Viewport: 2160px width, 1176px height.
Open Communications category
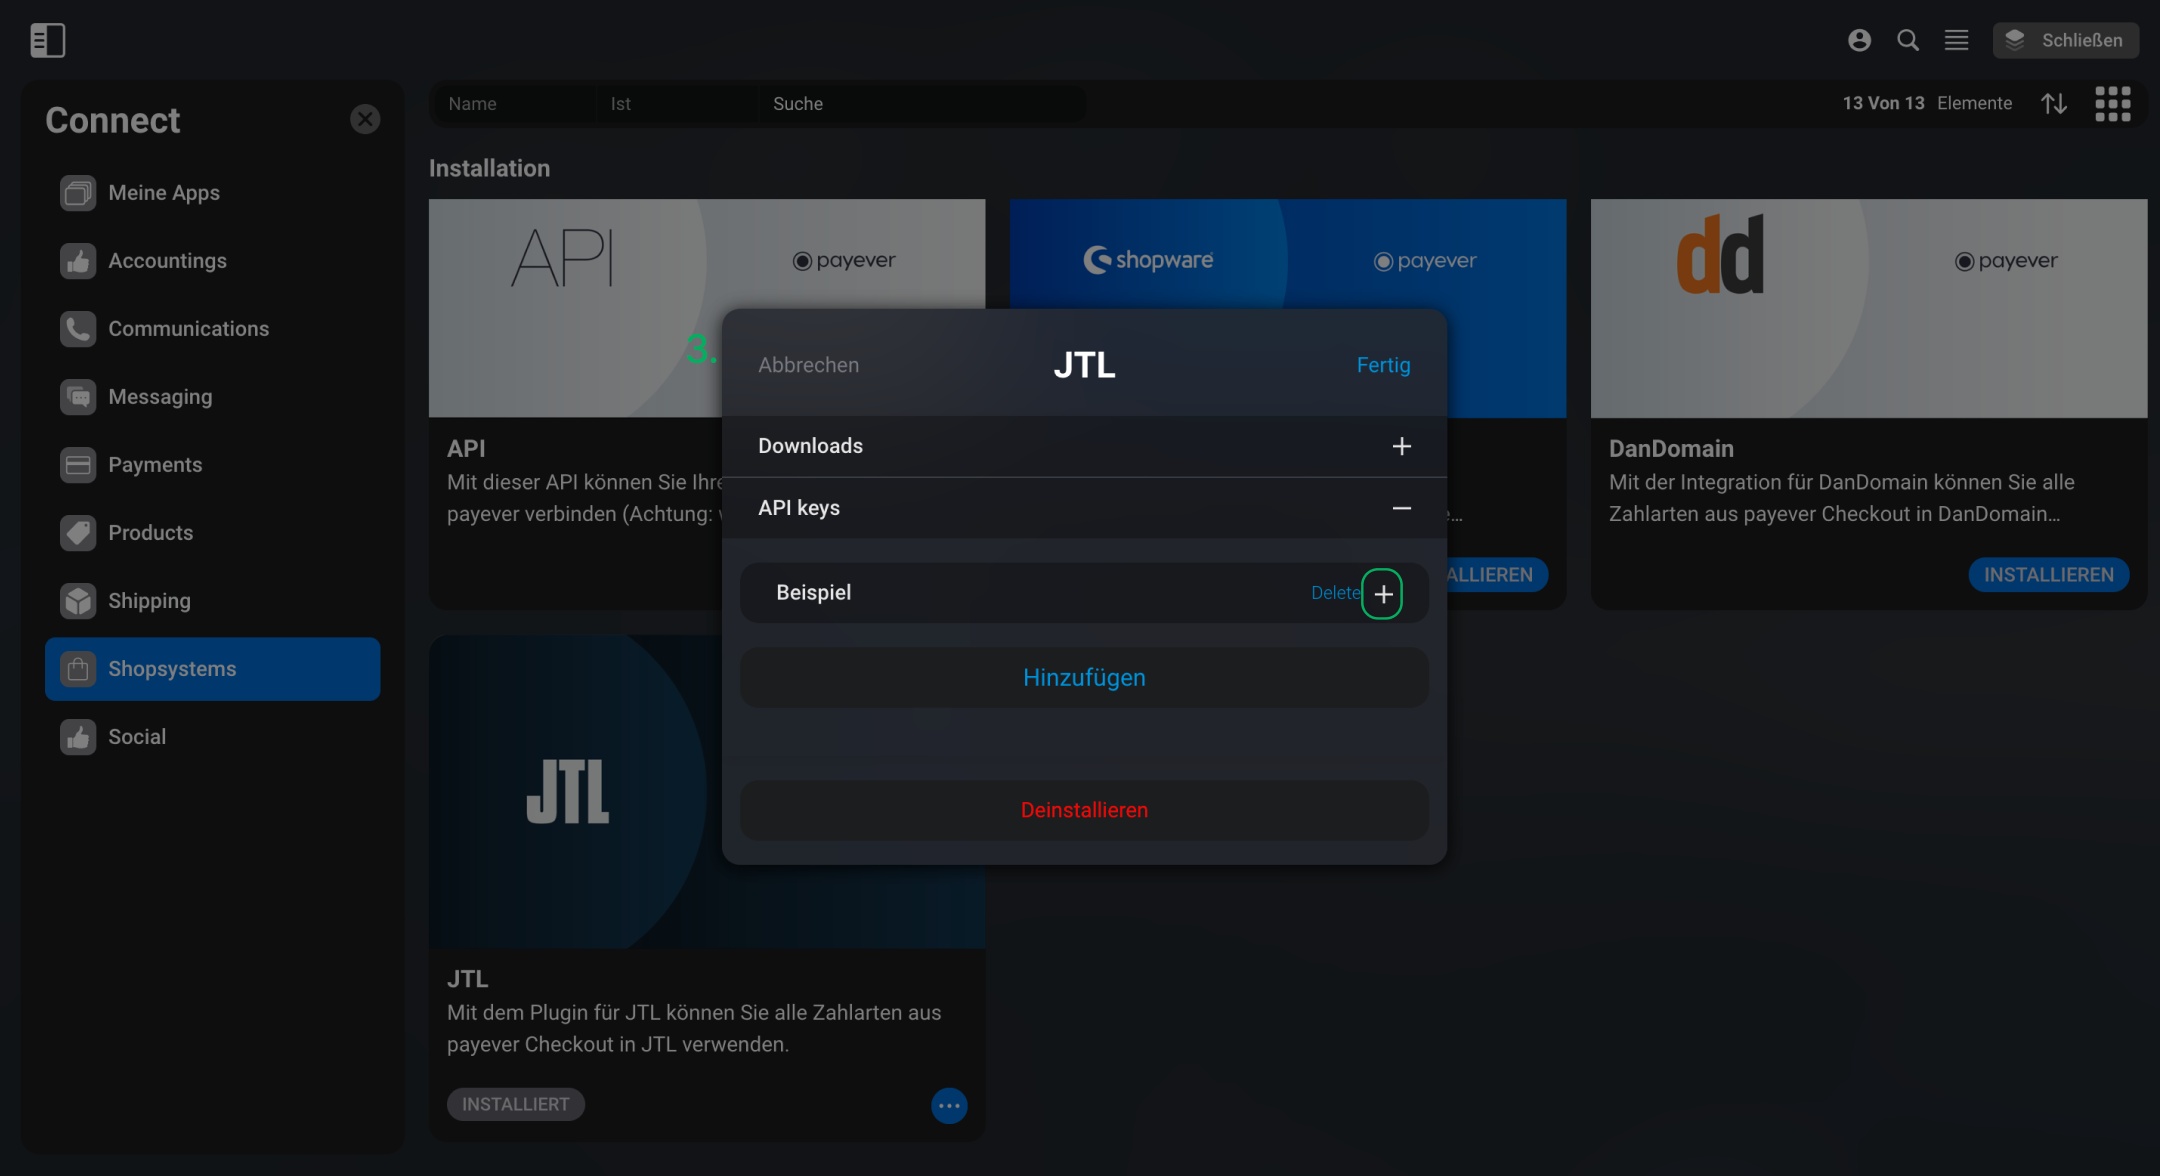[213, 329]
